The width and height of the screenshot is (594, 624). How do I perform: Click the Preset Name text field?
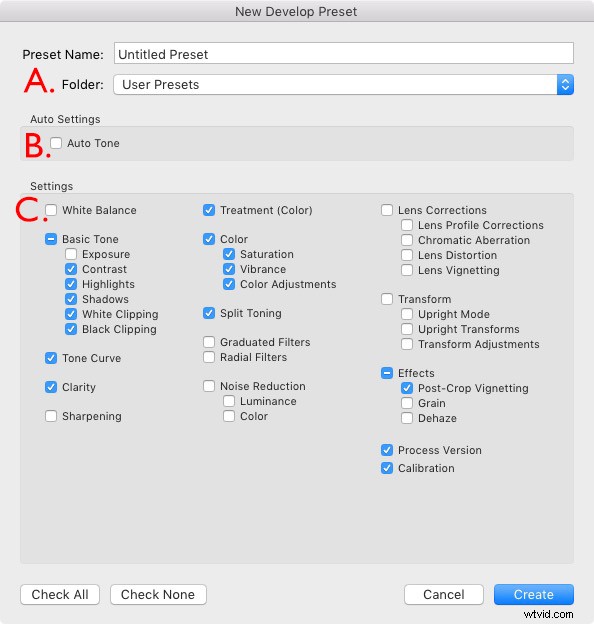tap(344, 53)
